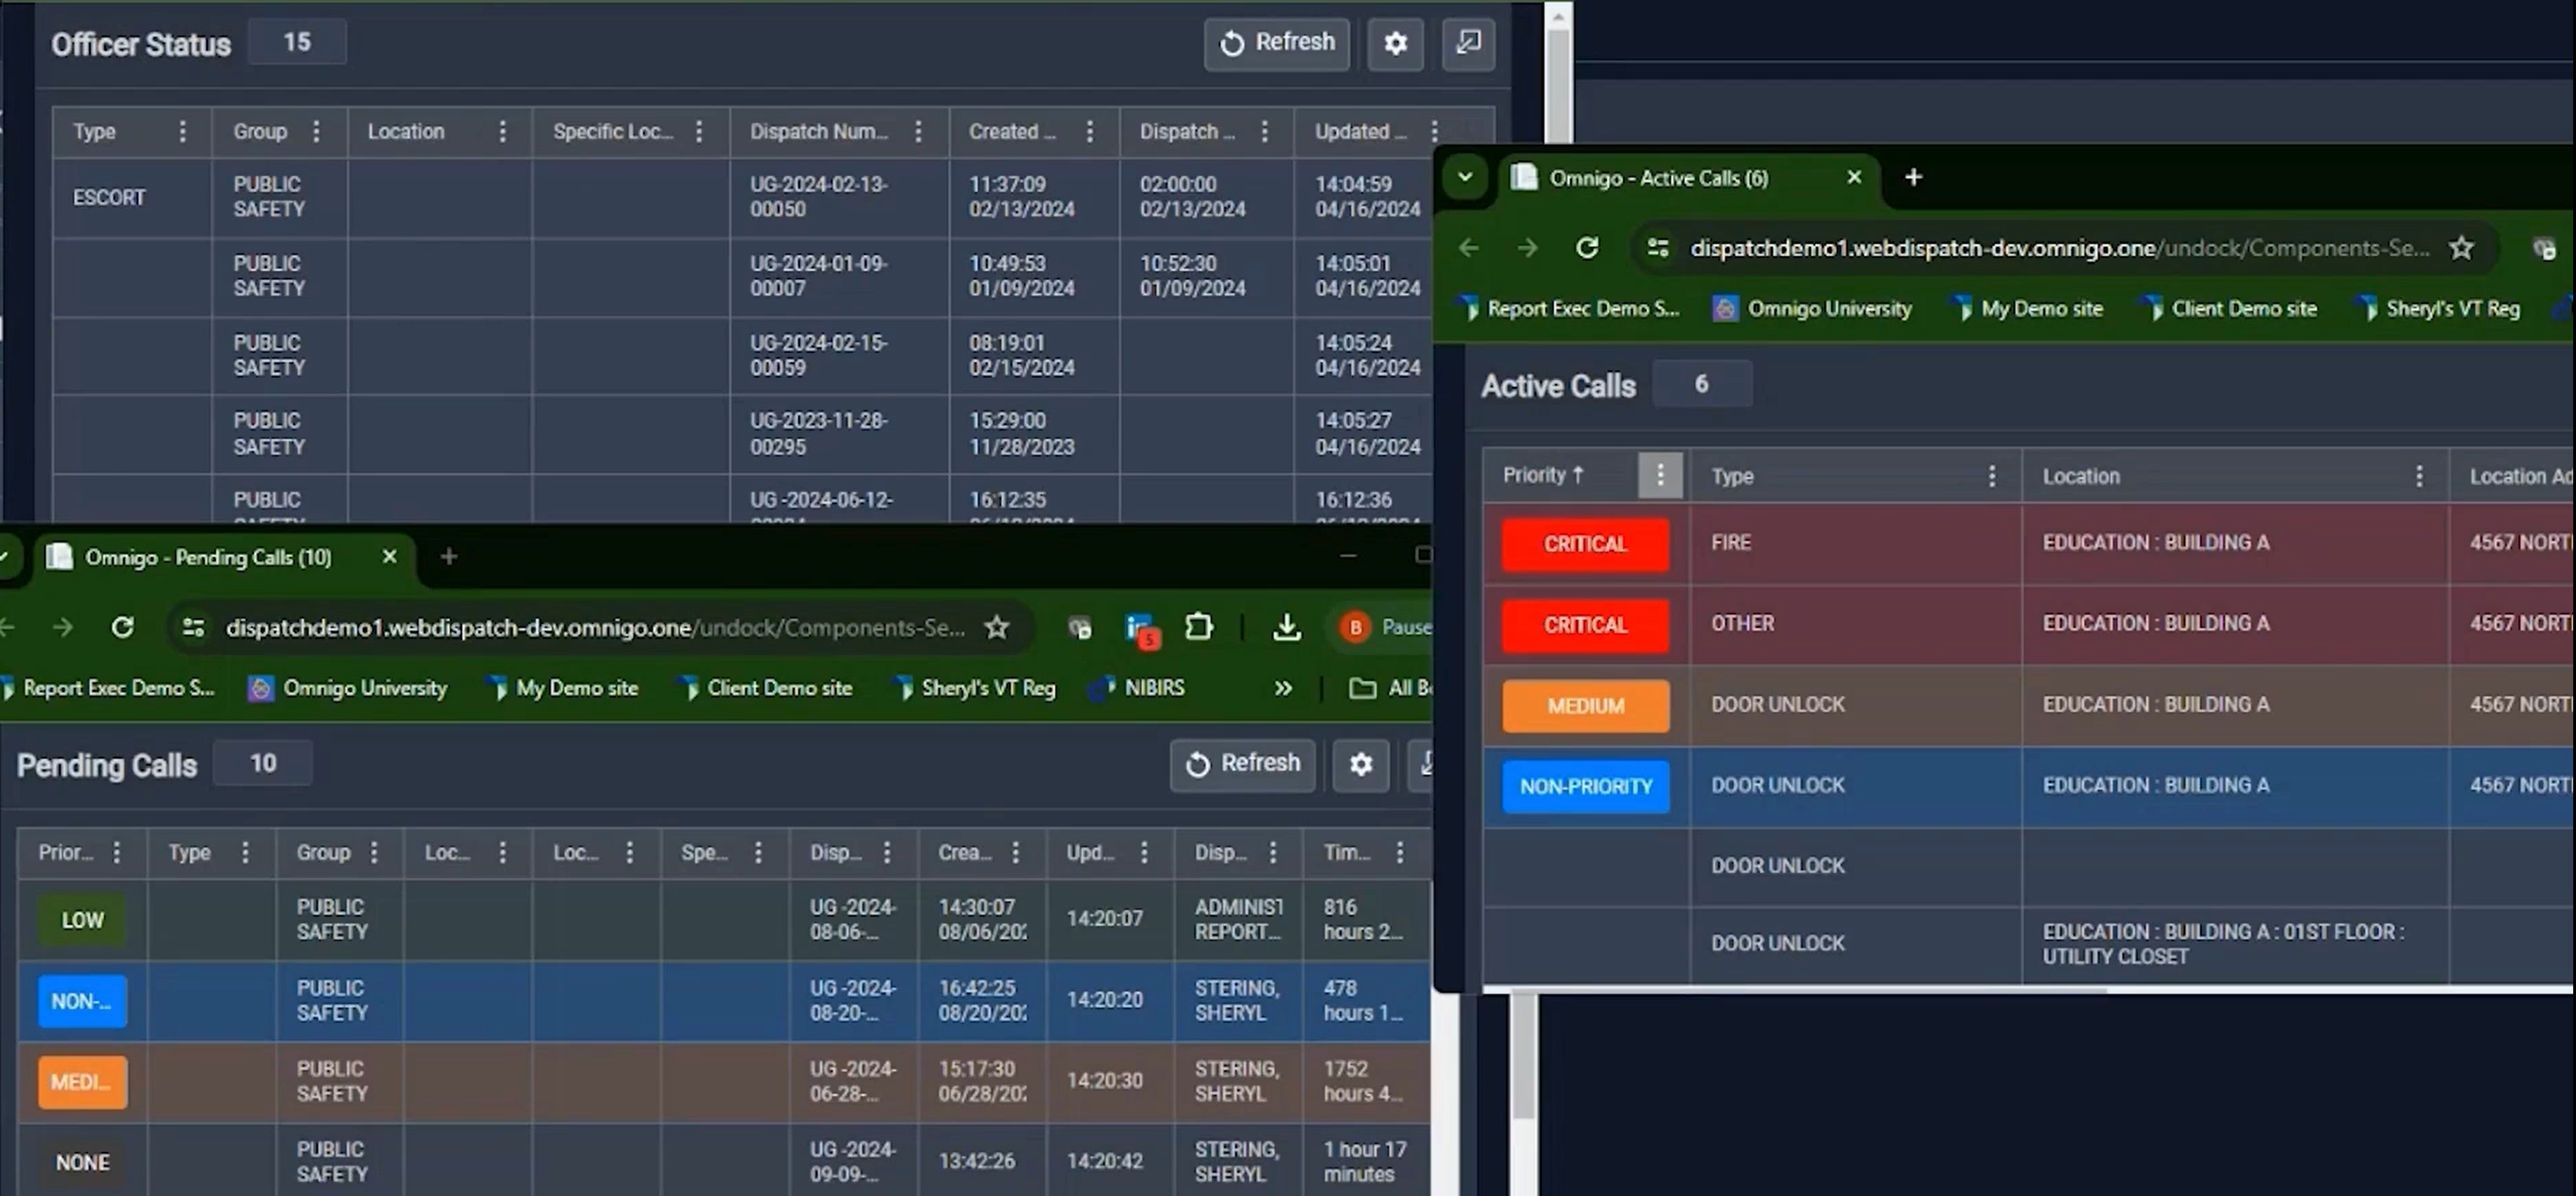Expand hidden bookmarks with double chevron
This screenshot has height=1196, width=2576.
(1283, 688)
